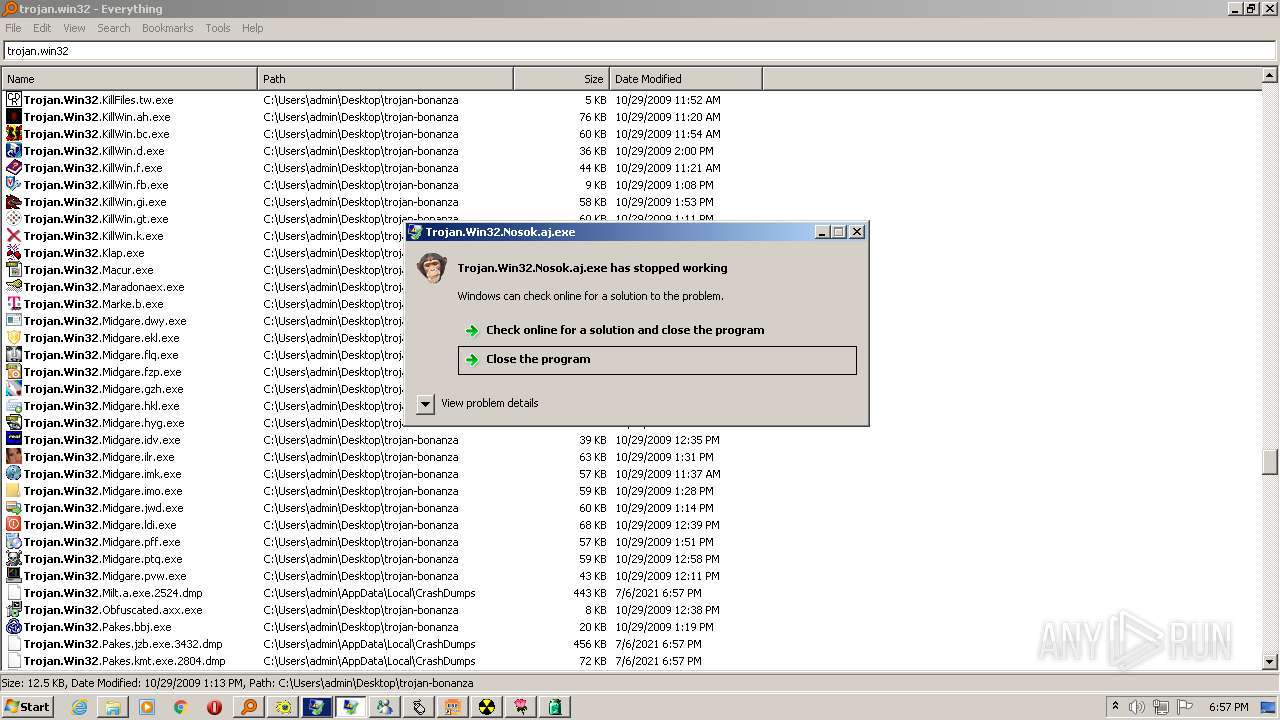Click the Action Center flag tray icon
Screen dimensions: 1280x720
click(1186, 707)
